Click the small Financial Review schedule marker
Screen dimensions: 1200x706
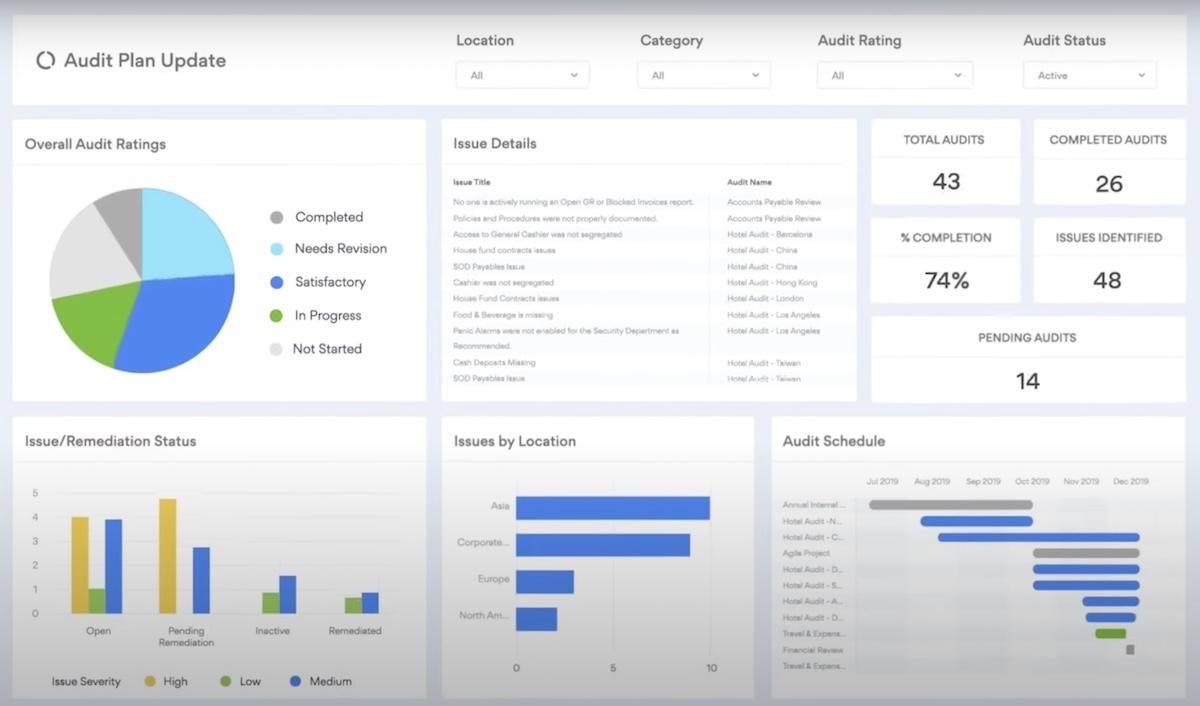pos(1130,649)
